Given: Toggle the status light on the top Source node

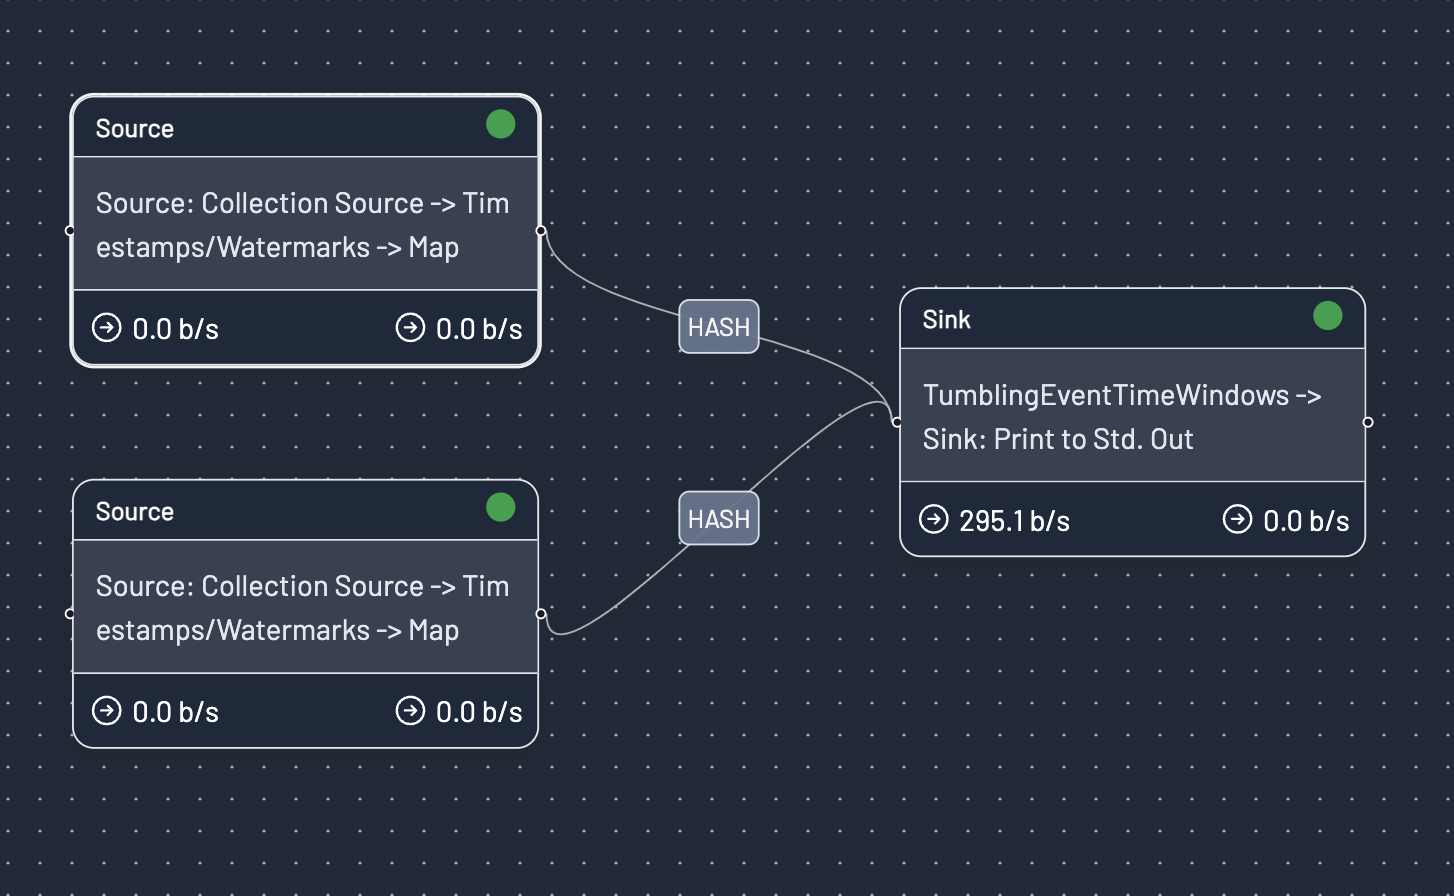Looking at the screenshot, I should [x=500, y=124].
